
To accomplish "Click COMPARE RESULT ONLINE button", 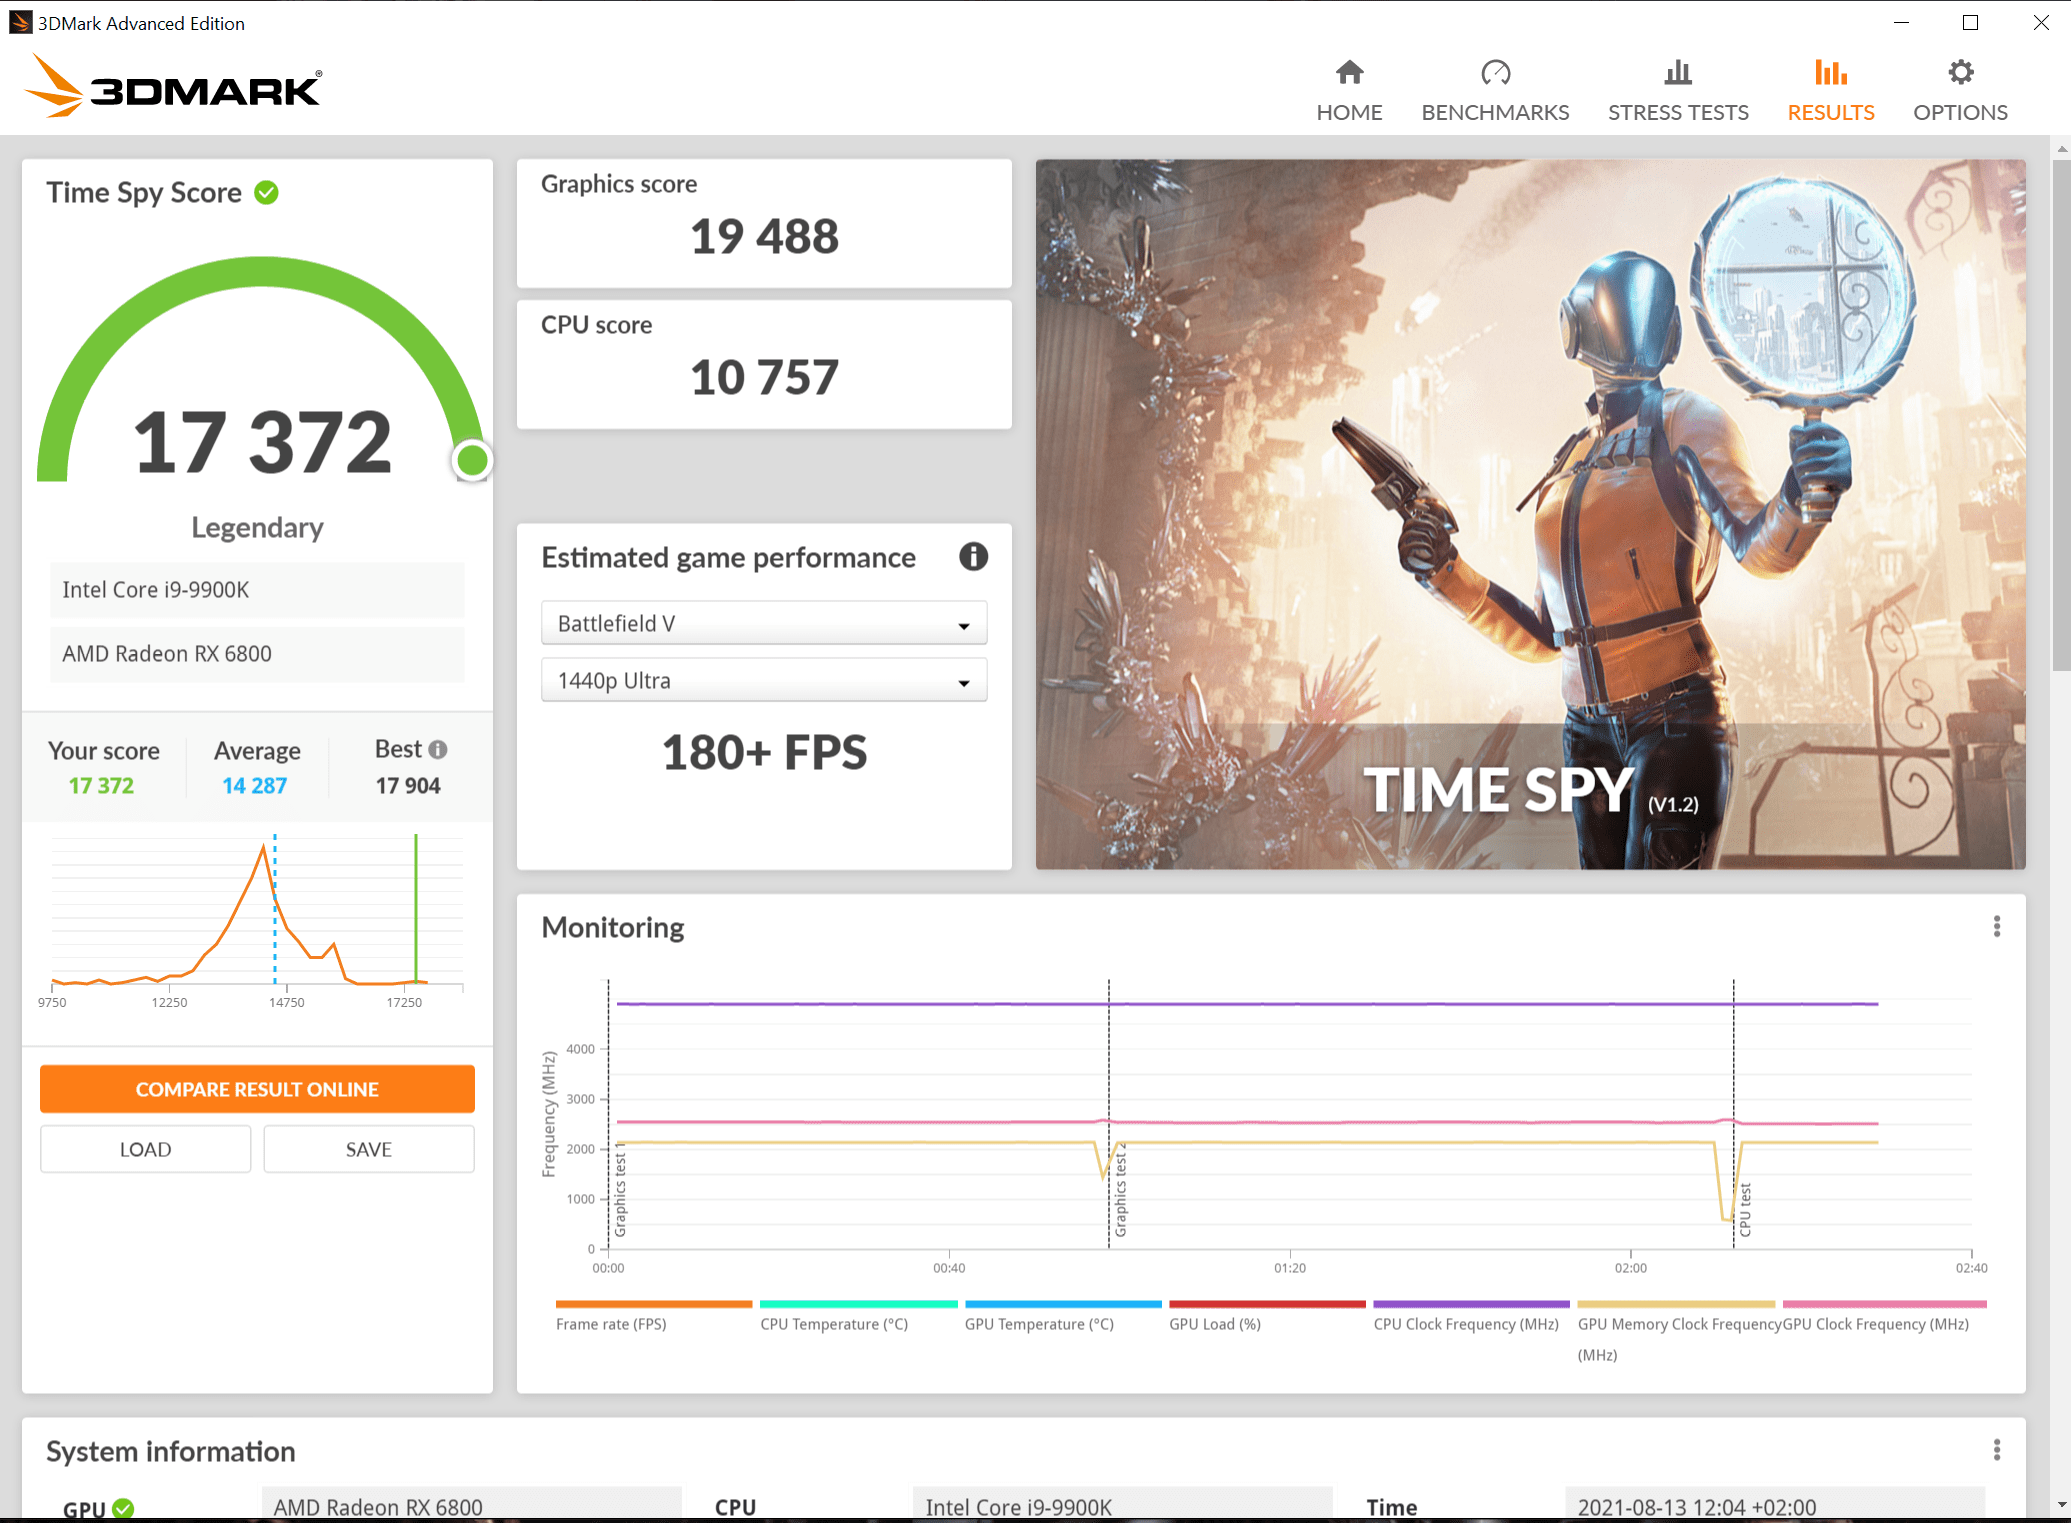I will pos(257,1088).
